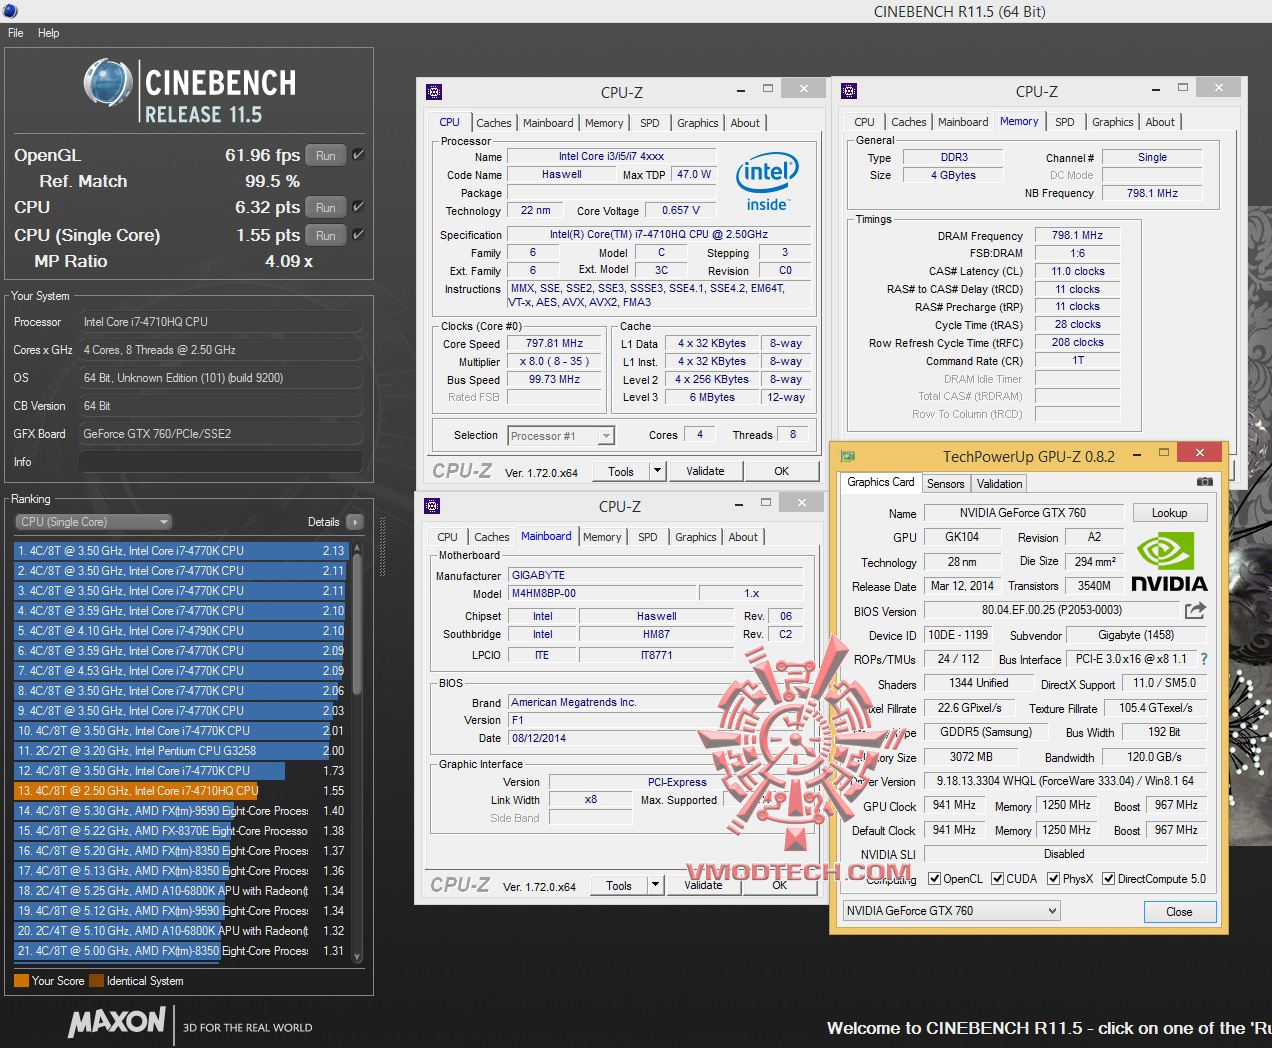Image resolution: width=1272 pixels, height=1048 pixels.
Task: Click Validate in the CPU window
Action: pos(705,471)
